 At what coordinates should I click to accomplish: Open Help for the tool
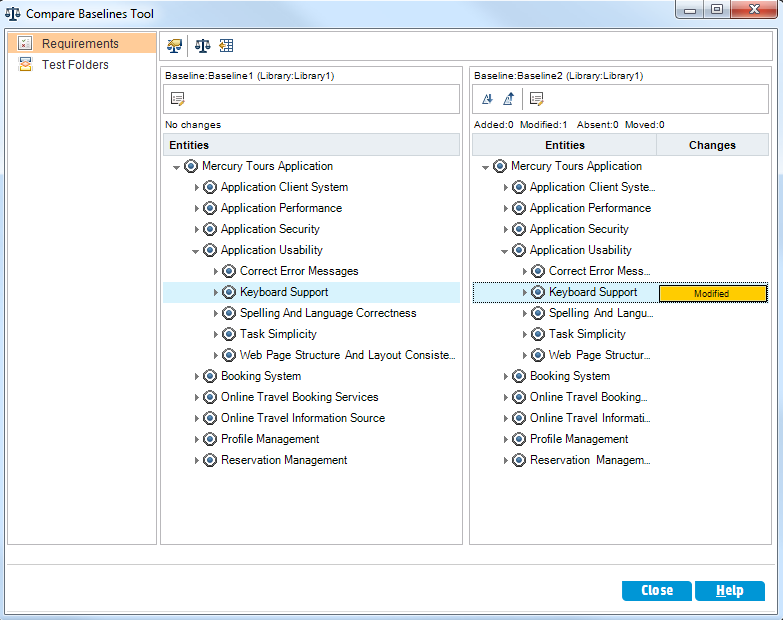point(730,591)
